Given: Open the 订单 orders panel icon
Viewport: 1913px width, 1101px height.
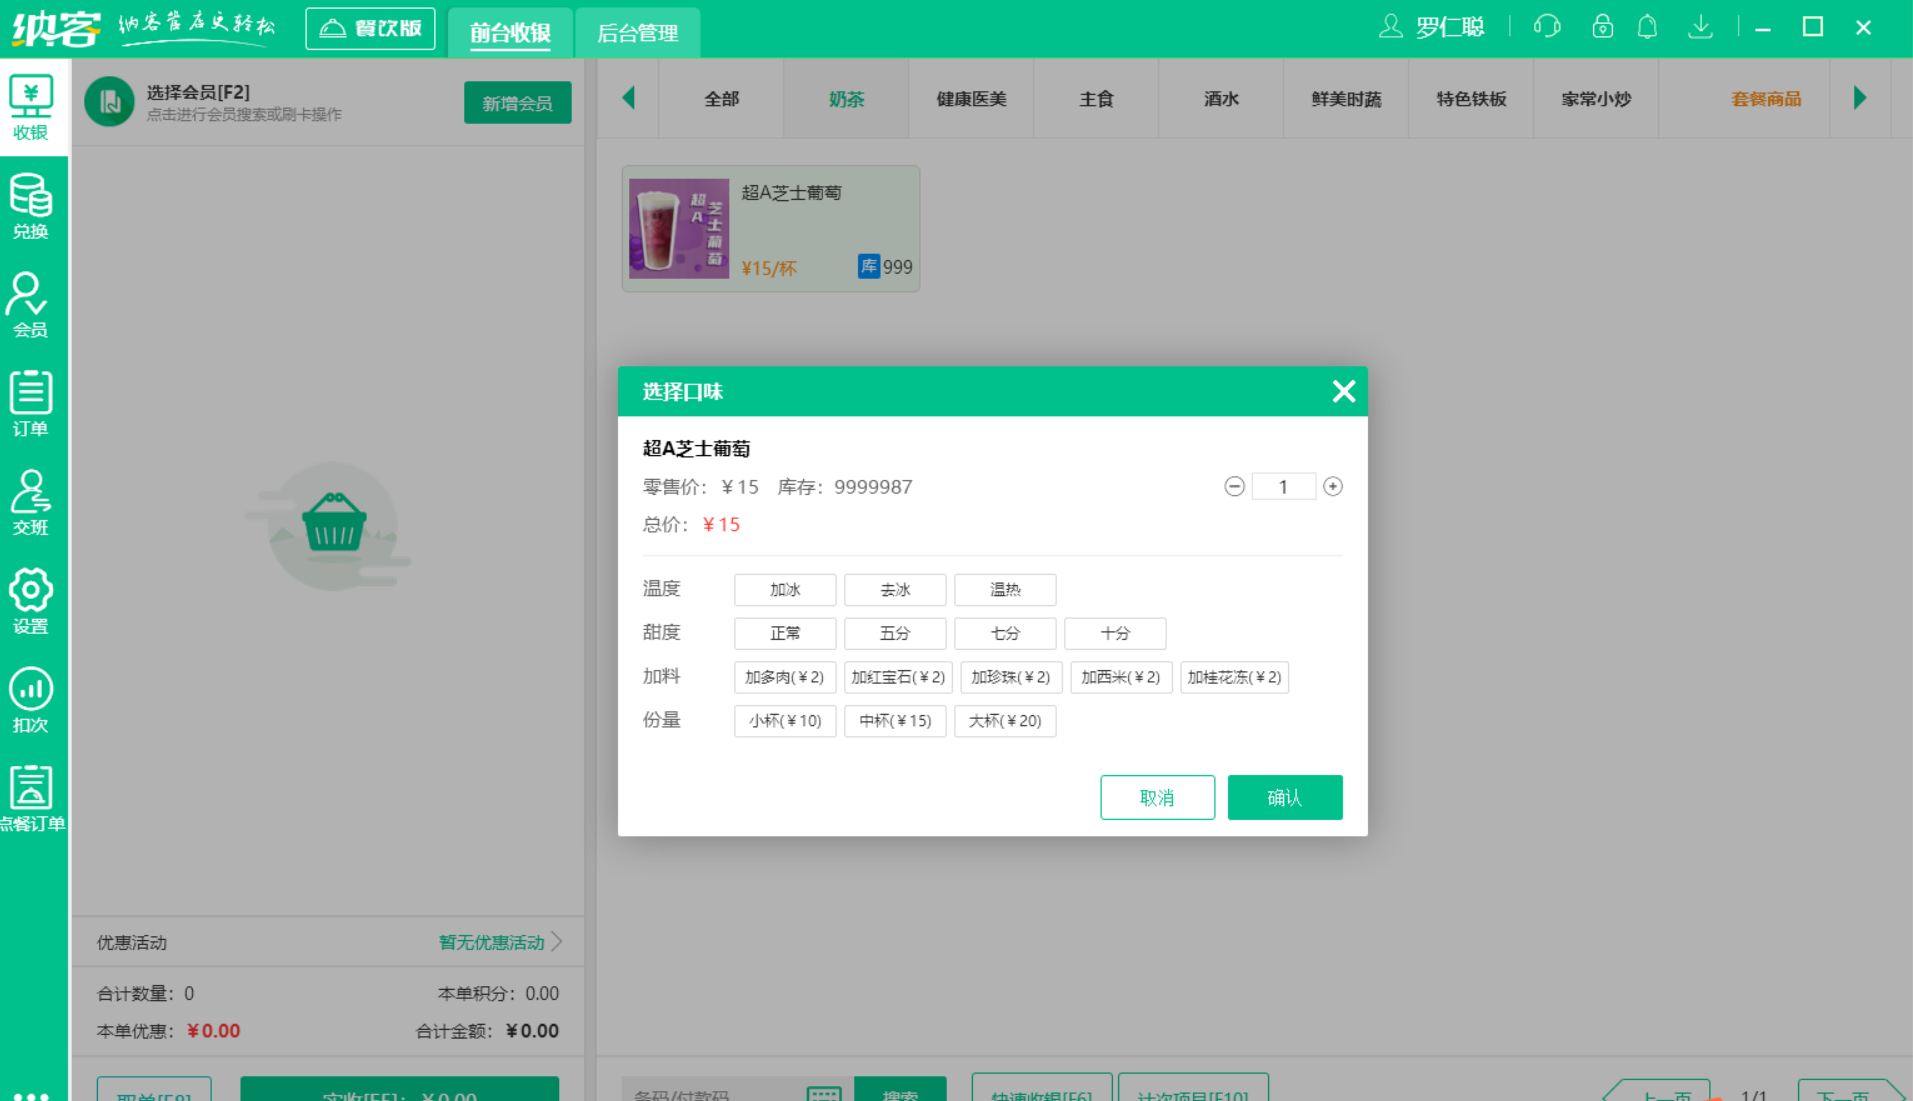Looking at the screenshot, I should pos(31,403).
